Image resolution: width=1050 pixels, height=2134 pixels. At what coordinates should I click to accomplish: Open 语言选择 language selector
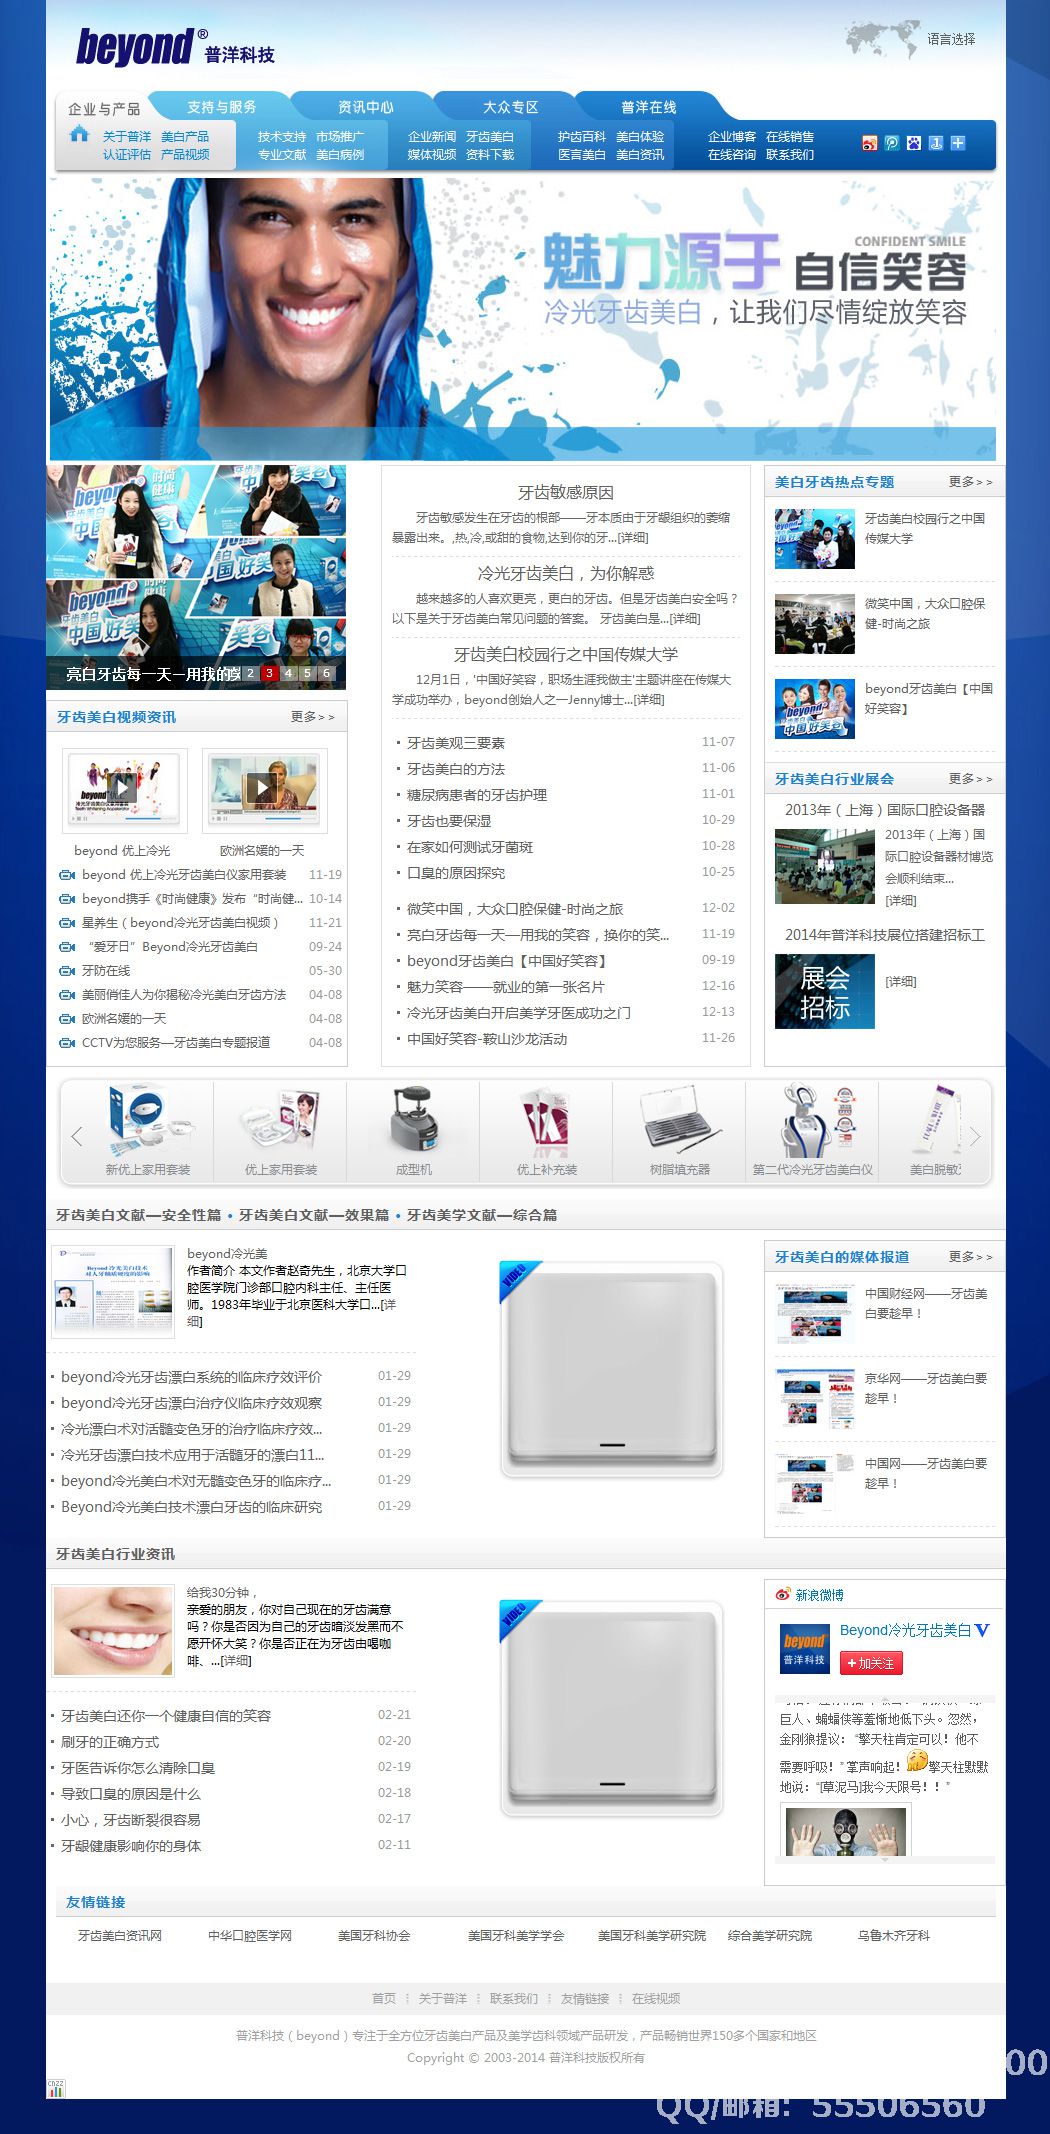pos(951,39)
